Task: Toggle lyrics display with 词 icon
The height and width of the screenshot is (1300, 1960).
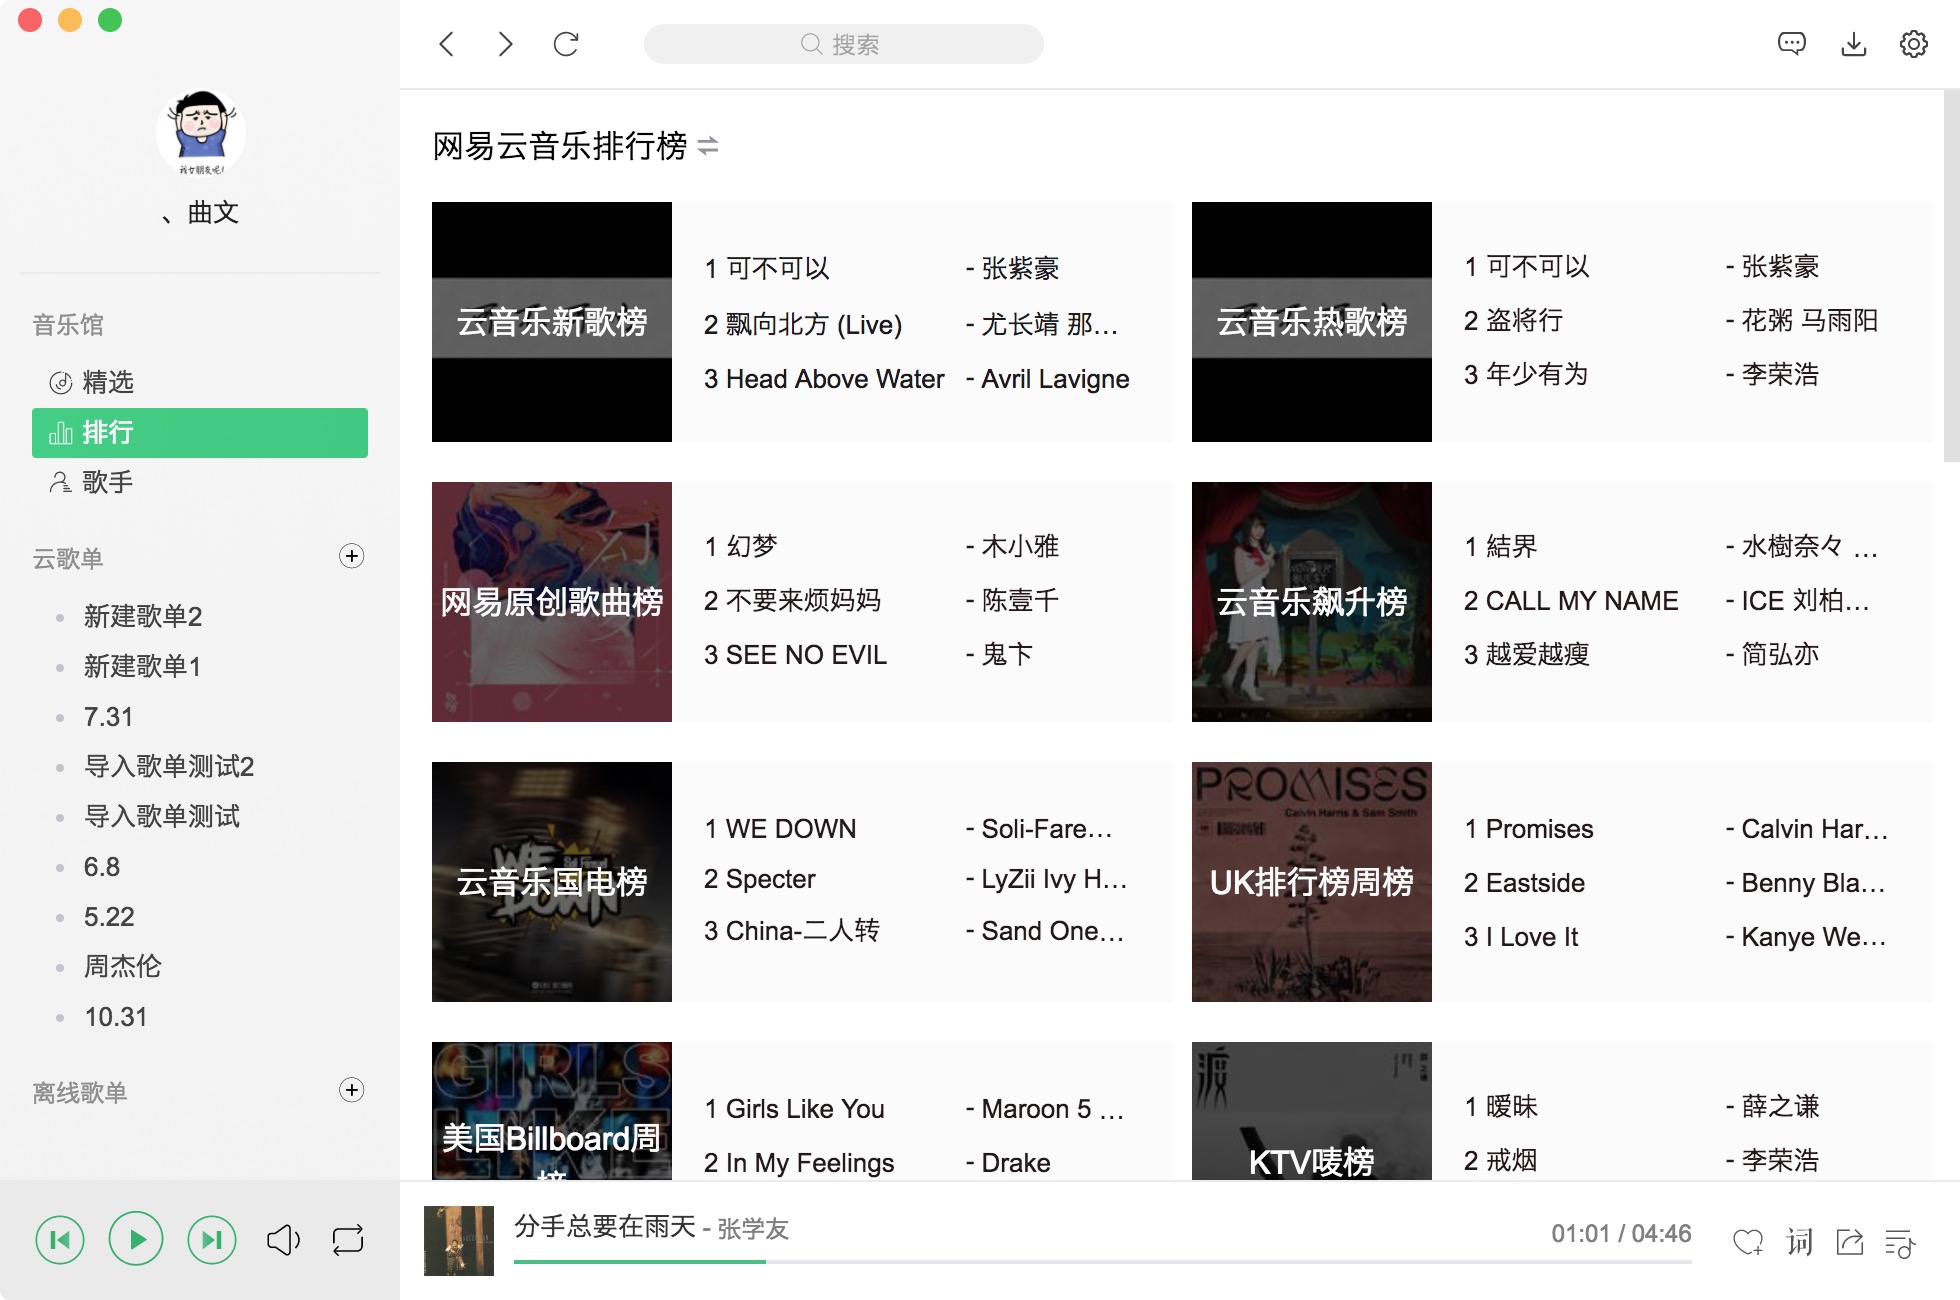Action: point(1799,1242)
